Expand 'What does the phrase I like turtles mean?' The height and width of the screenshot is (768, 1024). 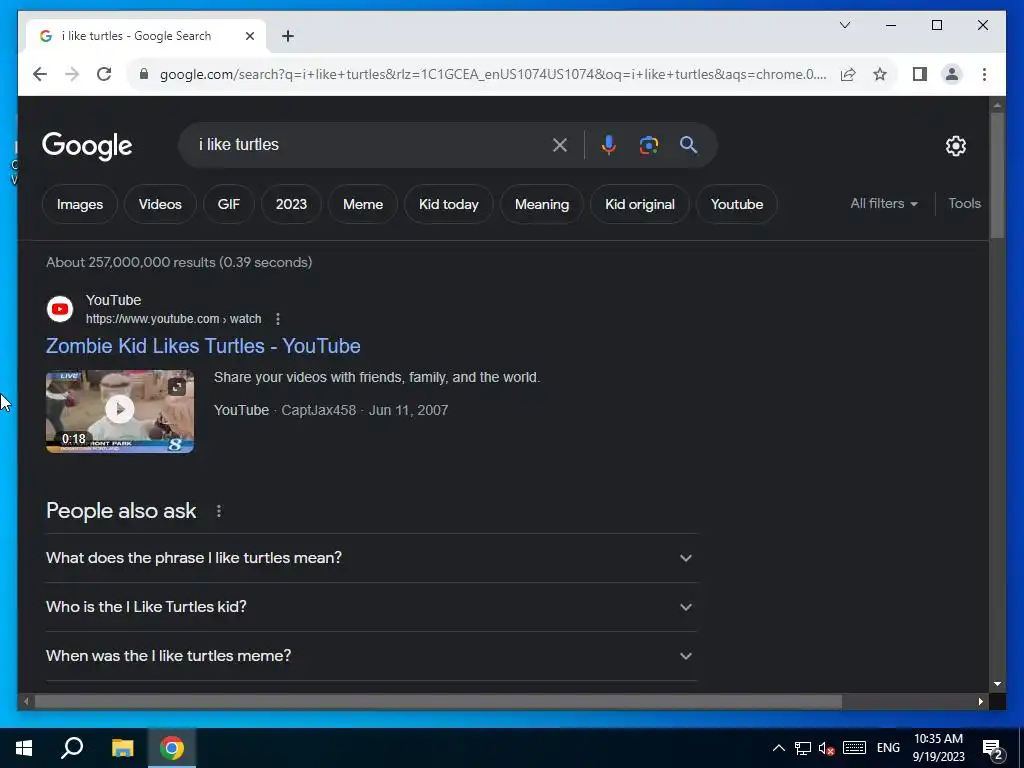(x=372, y=558)
